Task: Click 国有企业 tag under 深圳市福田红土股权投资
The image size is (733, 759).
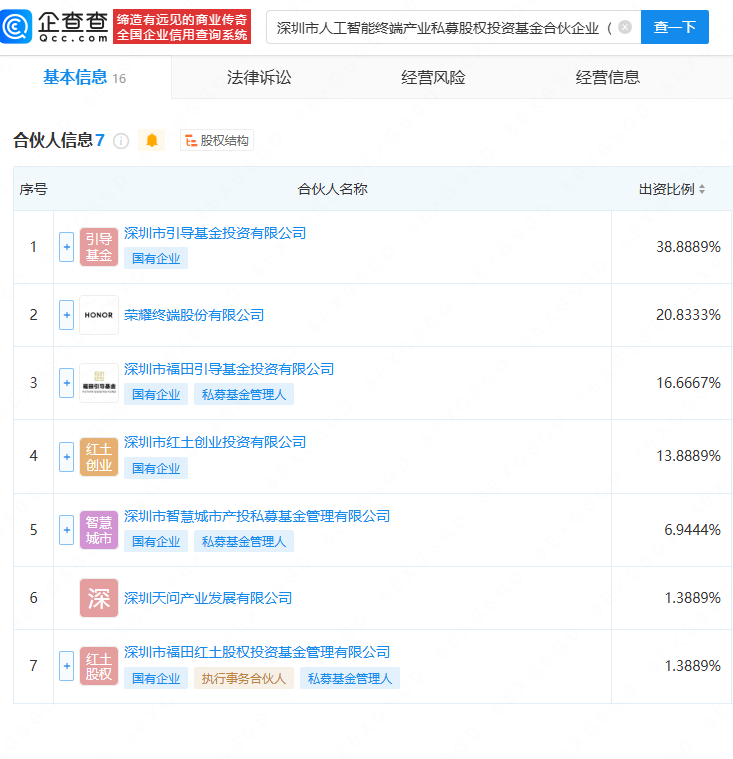Action: coord(156,679)
